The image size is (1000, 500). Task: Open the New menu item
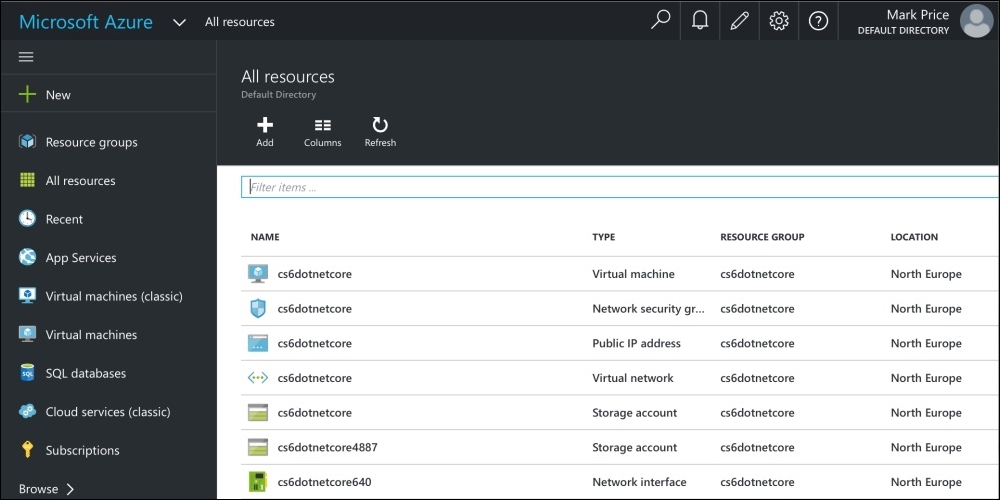(x=58, y=95)
